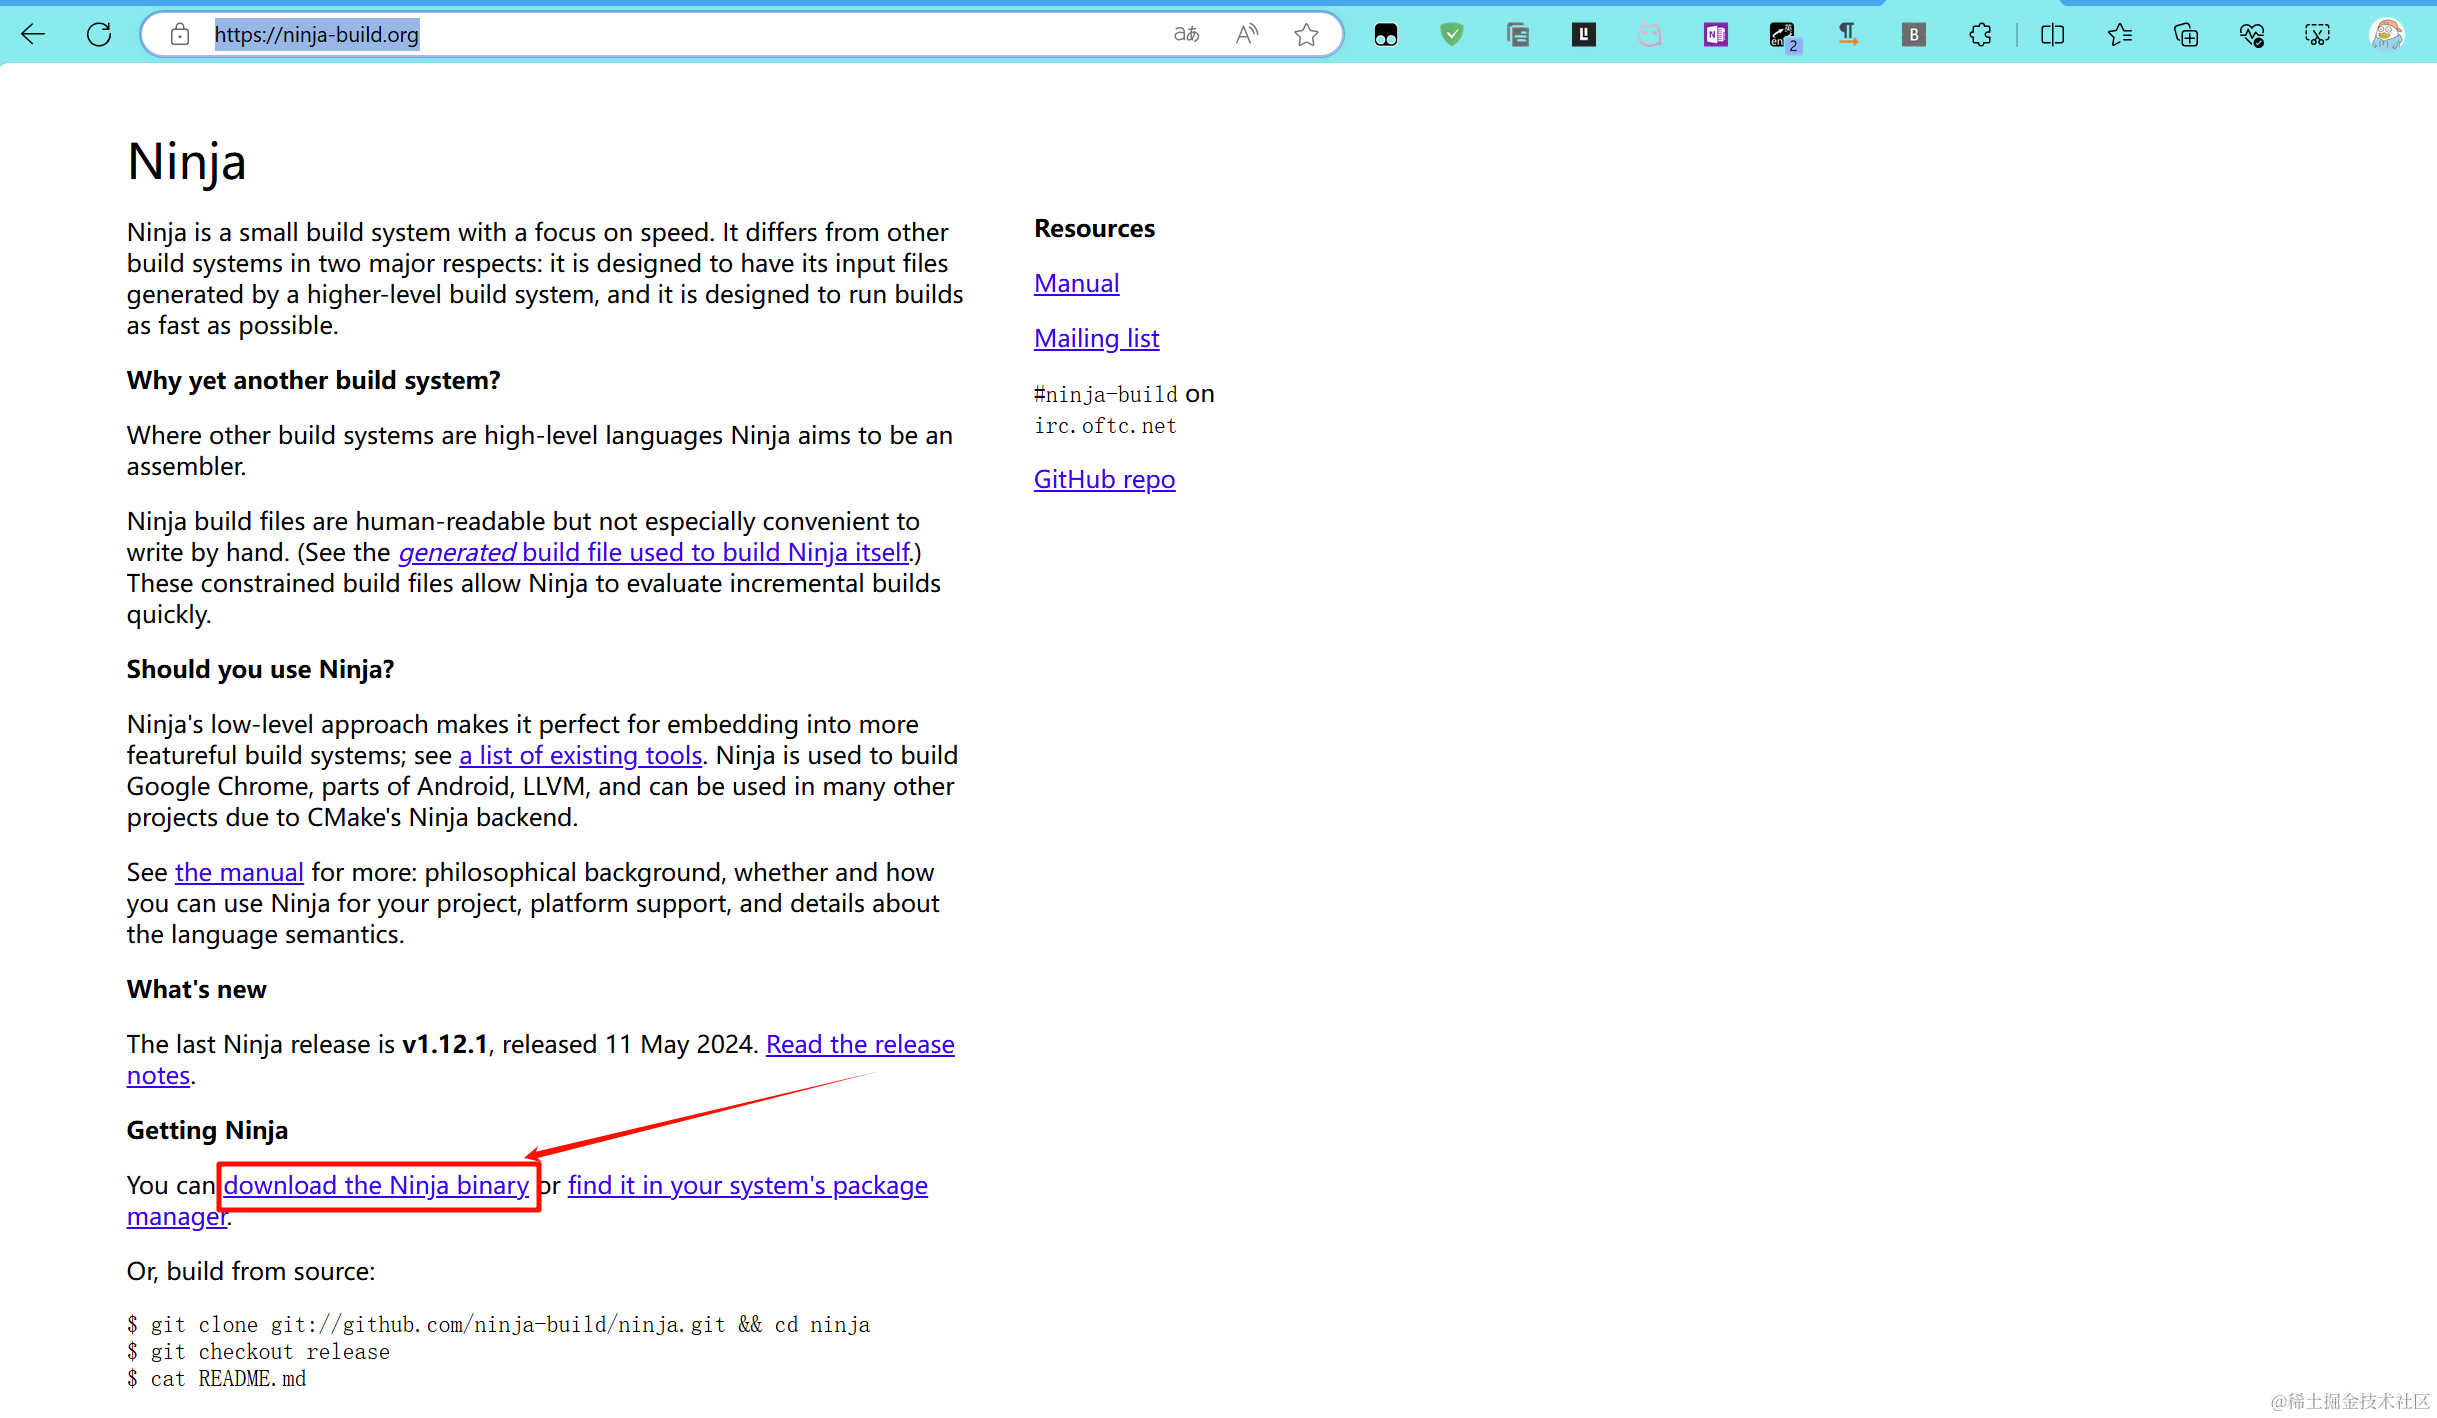Follow the download the Ninja binary link
Screen dimensions: 2437x1418
coord(376,1185)
